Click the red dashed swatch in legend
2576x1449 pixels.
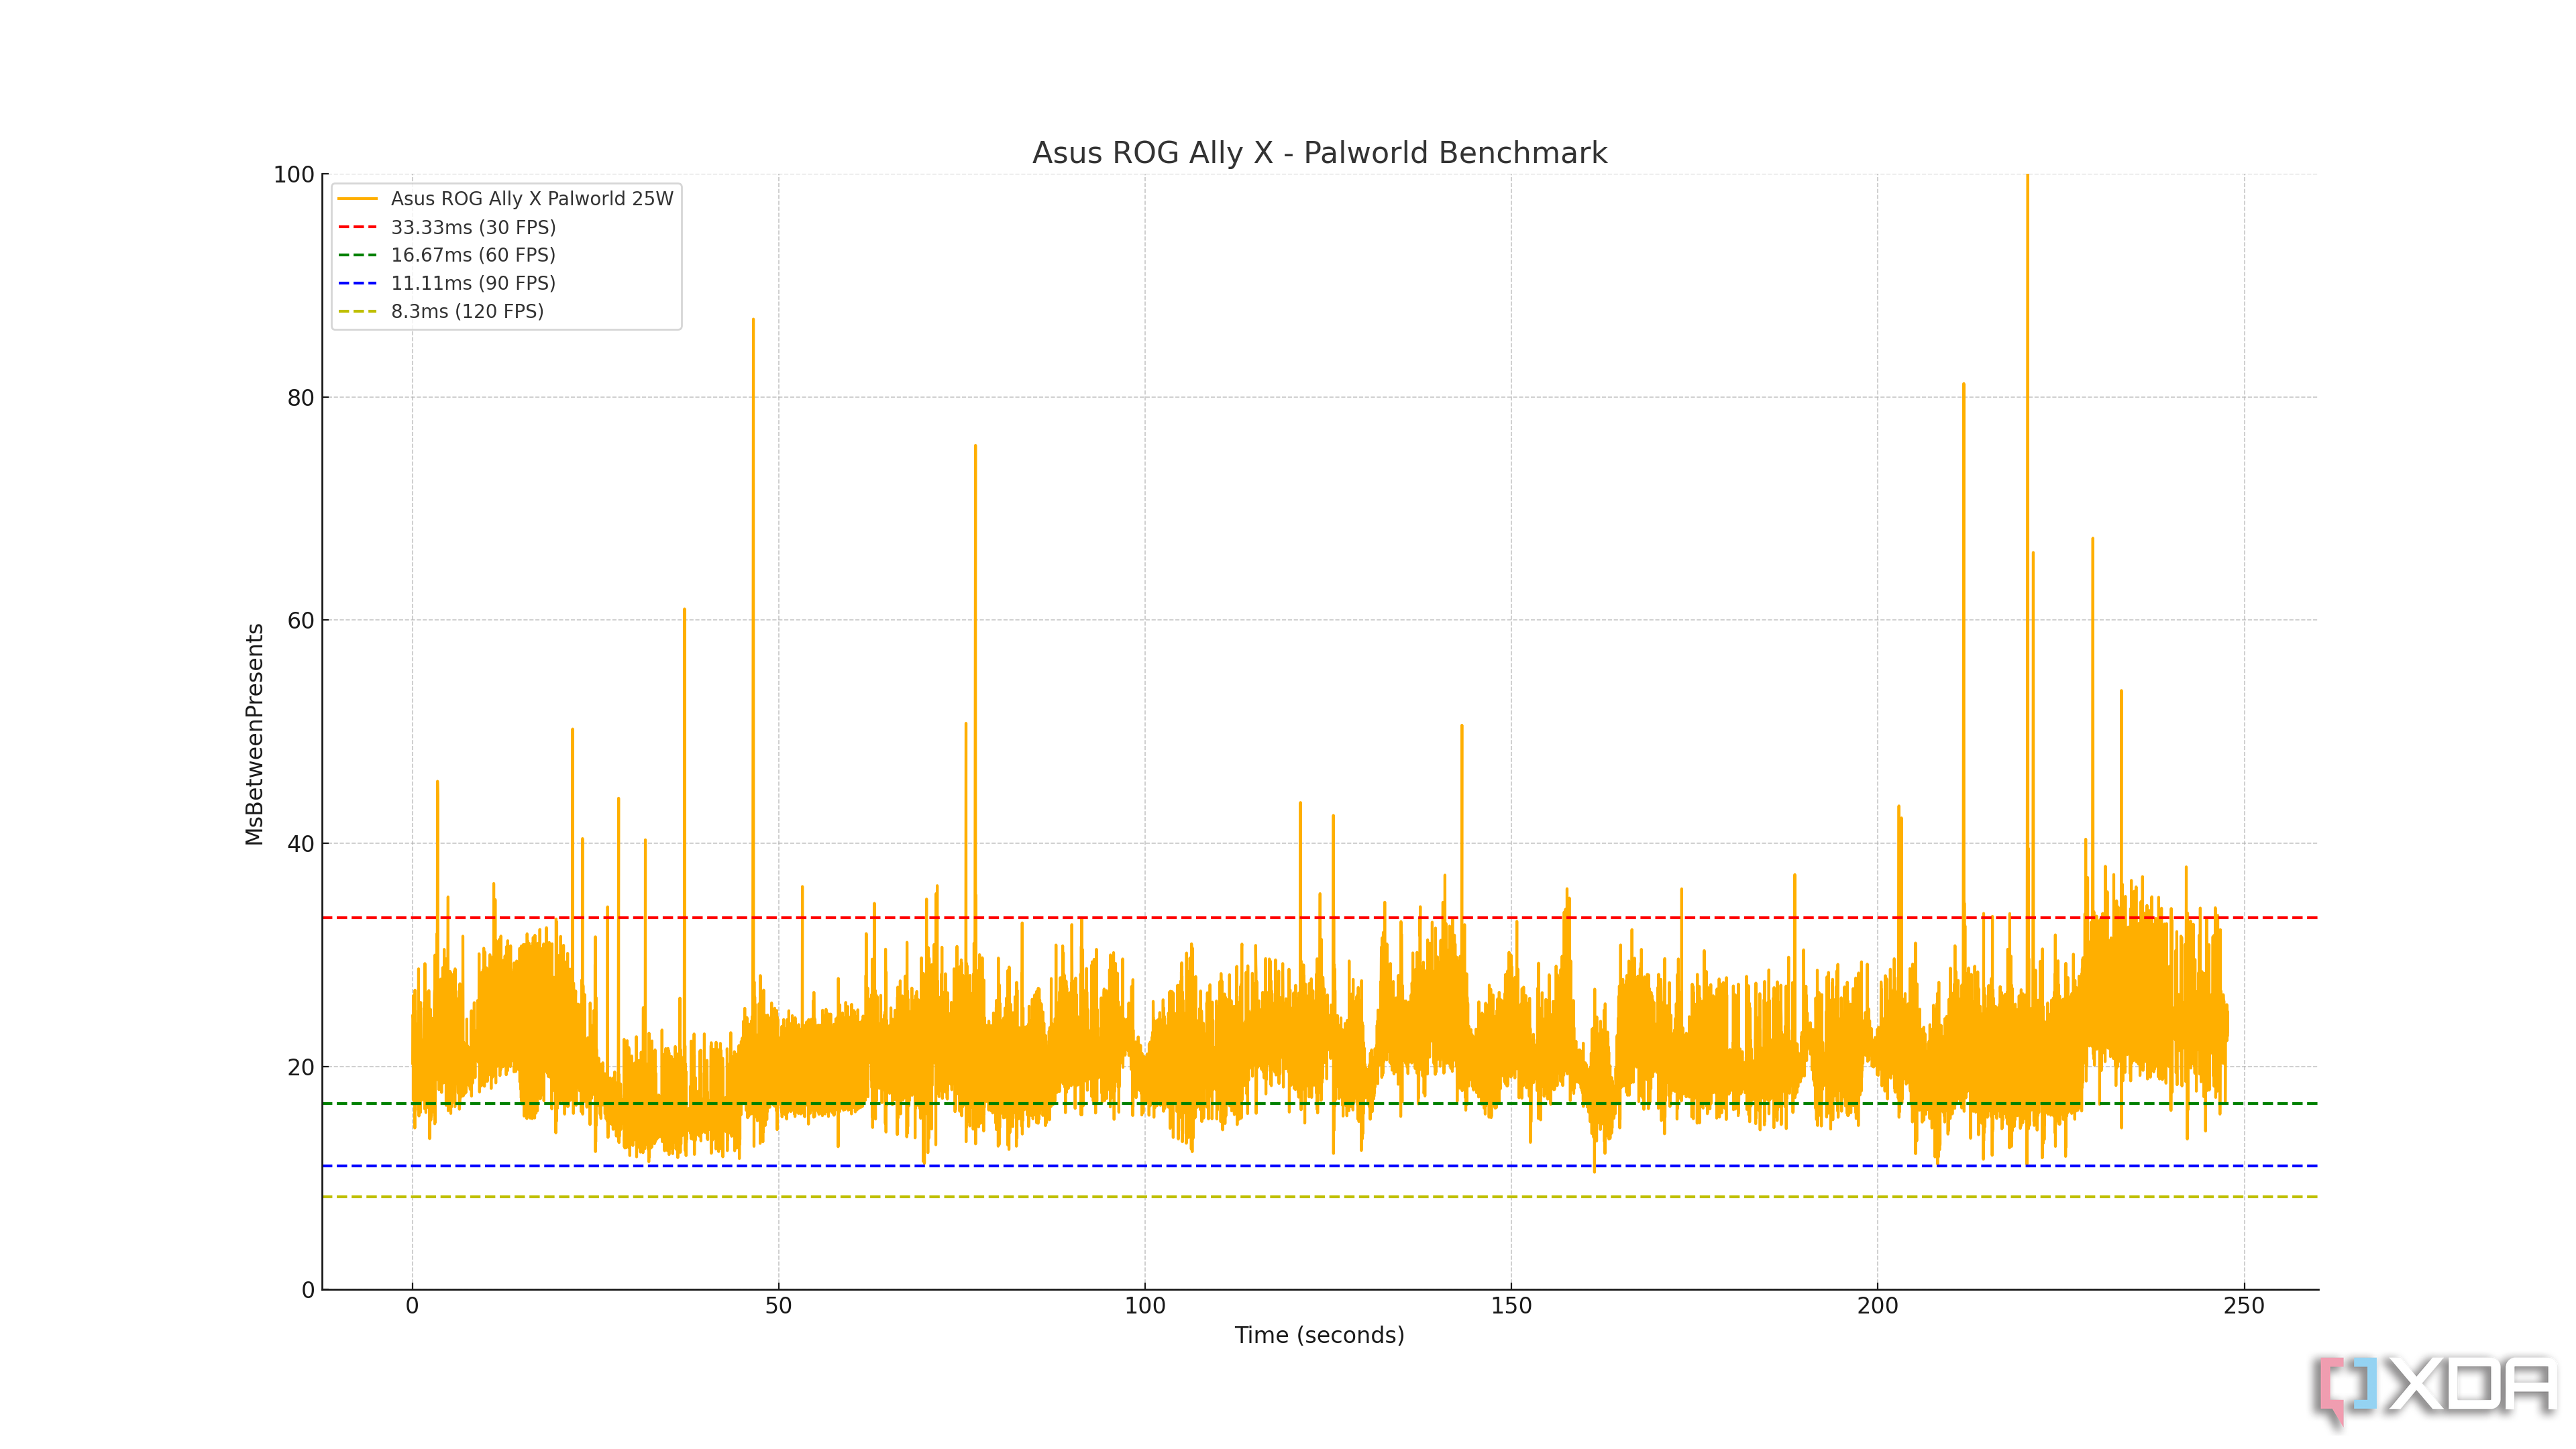click(358, 227)
